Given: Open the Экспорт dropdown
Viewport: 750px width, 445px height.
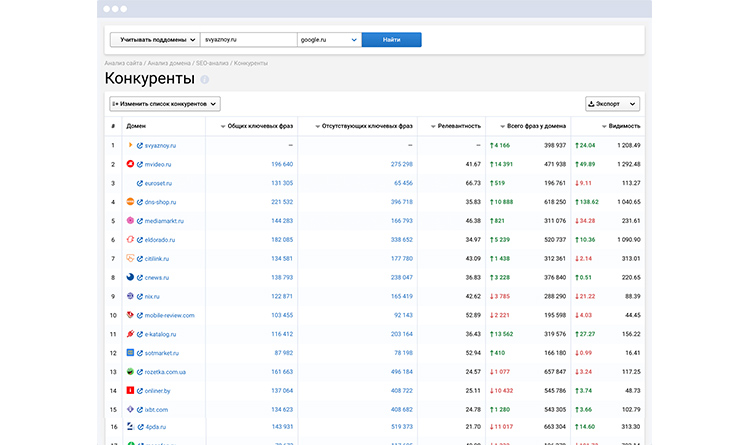Looking at the screenshot, I should click(x=612, y=104).
